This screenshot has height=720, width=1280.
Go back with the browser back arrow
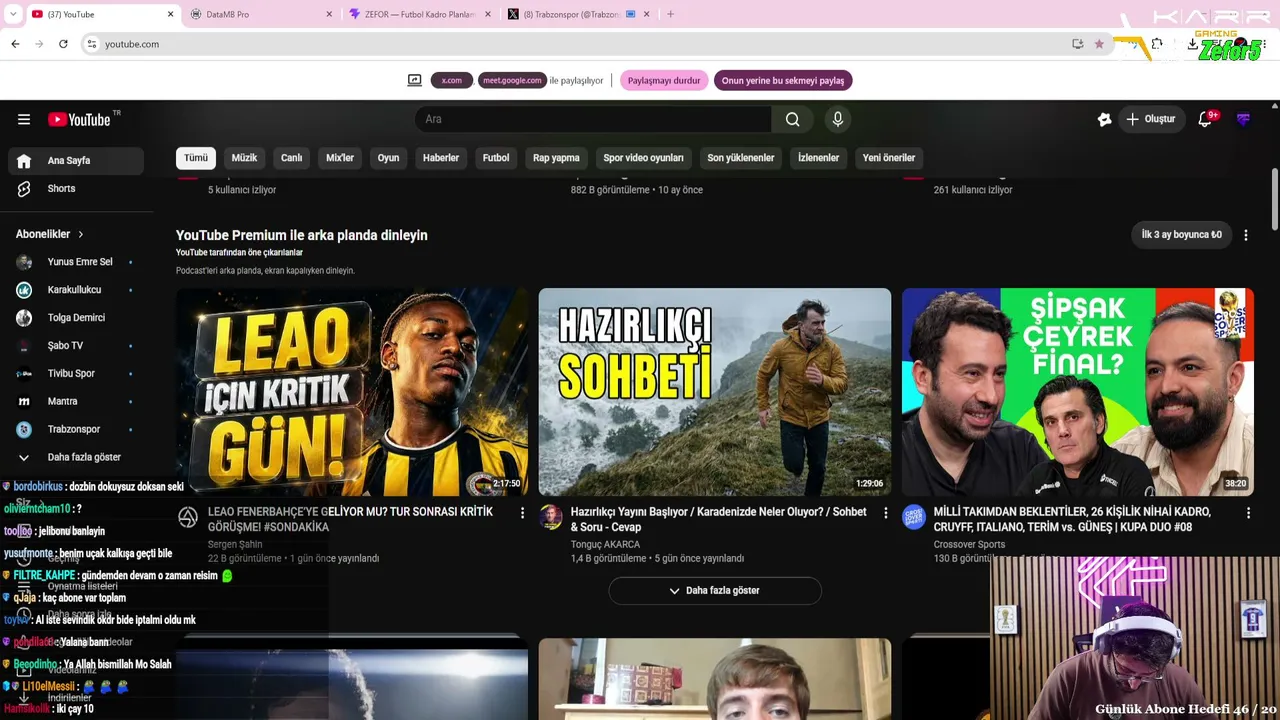coord(15,44)
